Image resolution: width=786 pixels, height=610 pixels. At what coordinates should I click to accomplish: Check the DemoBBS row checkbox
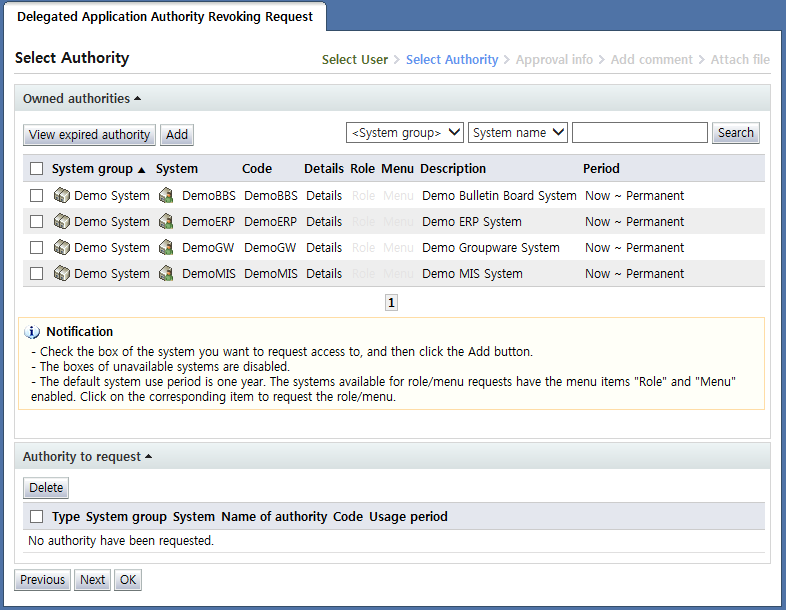pos(37,196)
